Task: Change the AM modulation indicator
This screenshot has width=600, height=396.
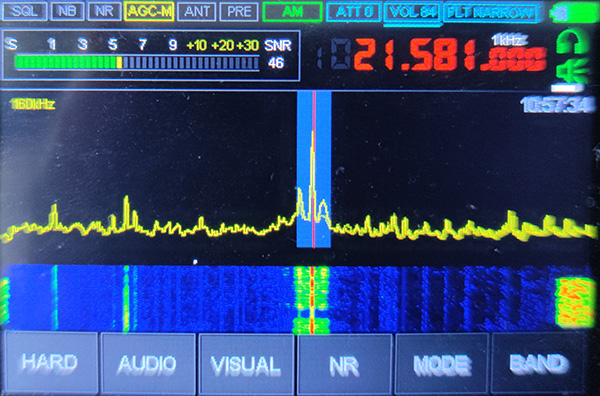Action: tap(293, 11)
